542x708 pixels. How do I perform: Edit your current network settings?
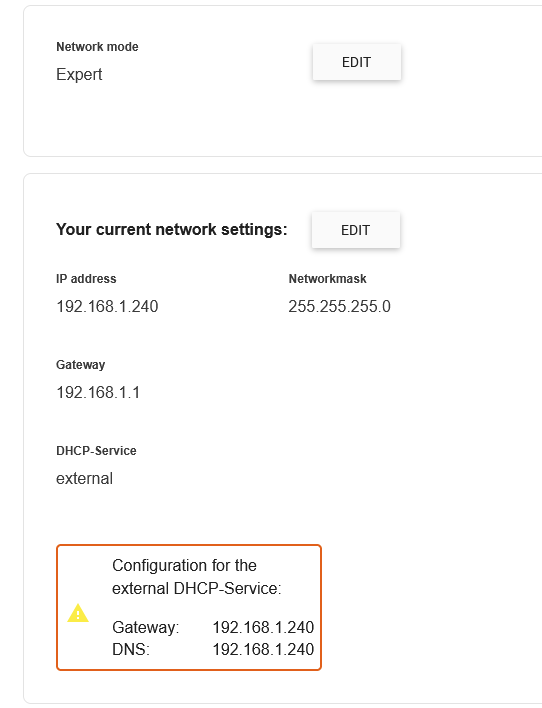coord(355,230)
